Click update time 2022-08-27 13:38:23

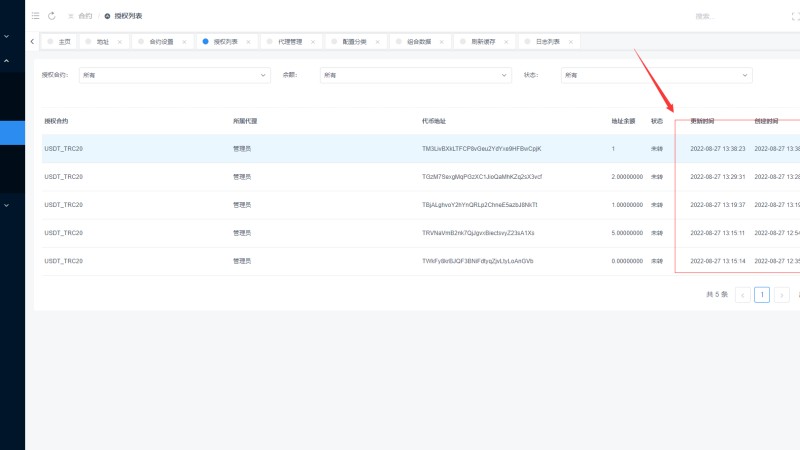[717, 148]
